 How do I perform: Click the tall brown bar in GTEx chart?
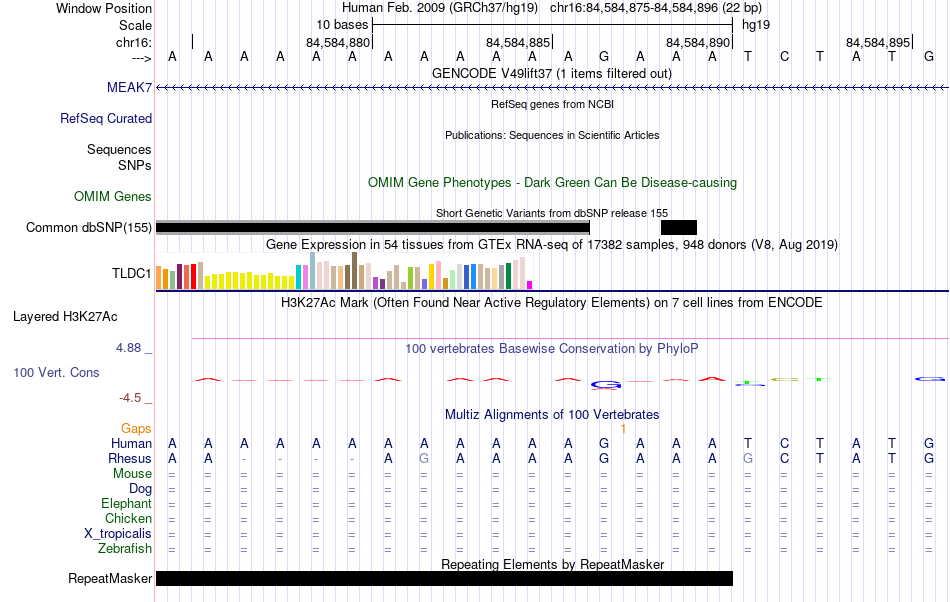tap(354, 271)
